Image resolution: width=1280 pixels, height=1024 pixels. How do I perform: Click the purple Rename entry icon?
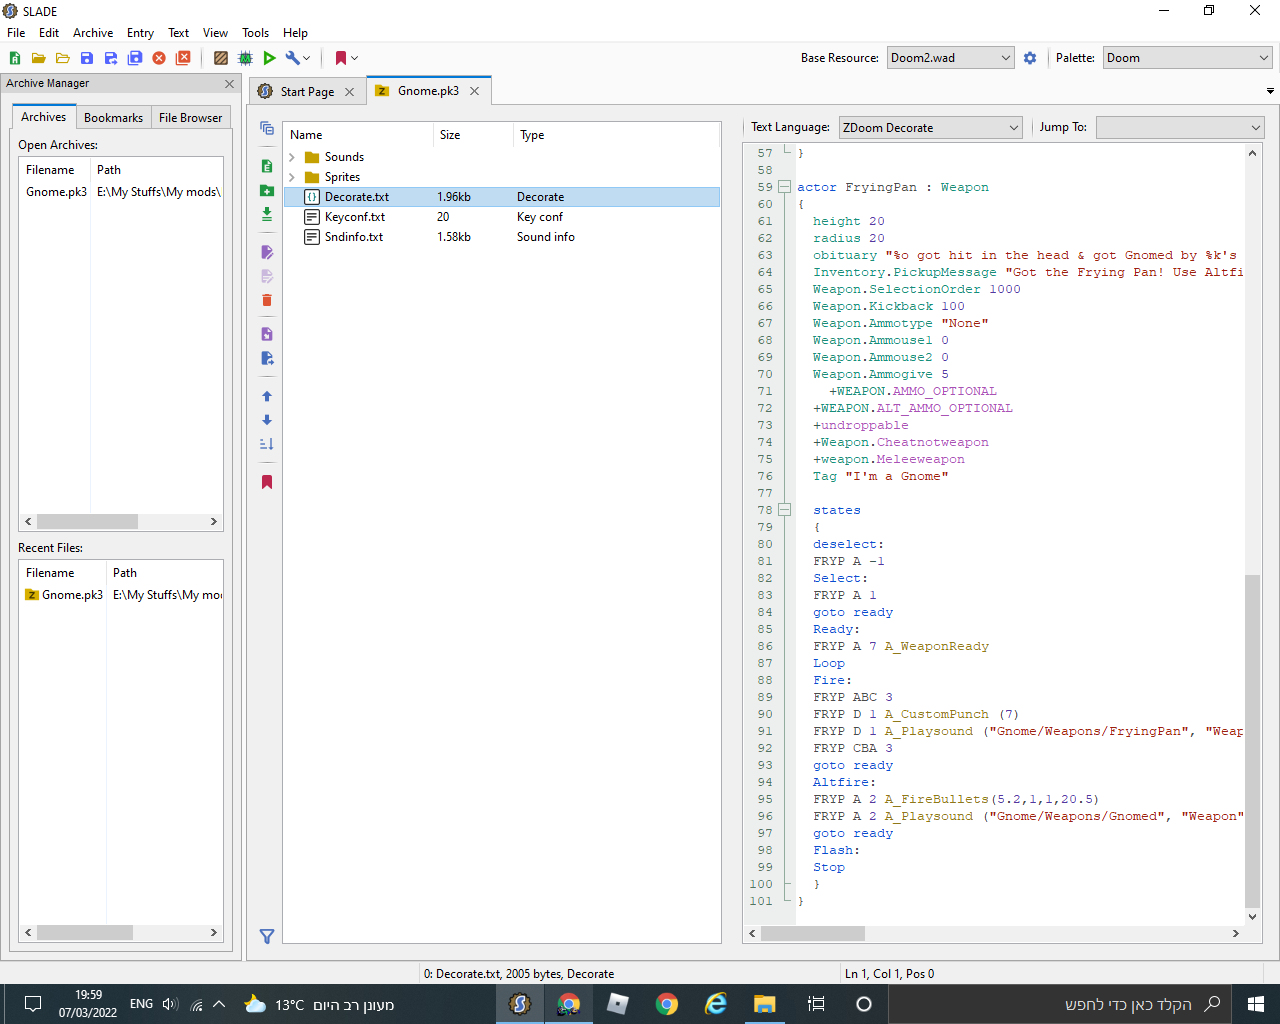[267, 252]
